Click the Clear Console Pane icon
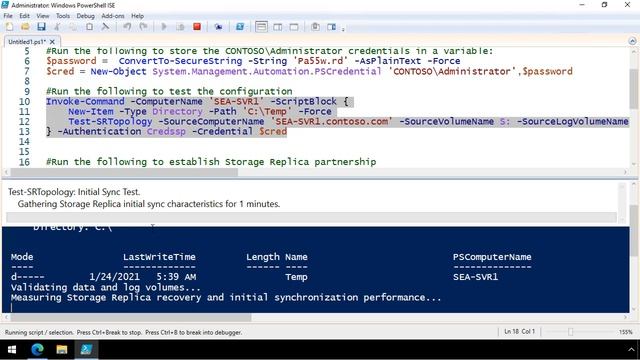Viewport: 640px width, 360px height. (105, 27)
